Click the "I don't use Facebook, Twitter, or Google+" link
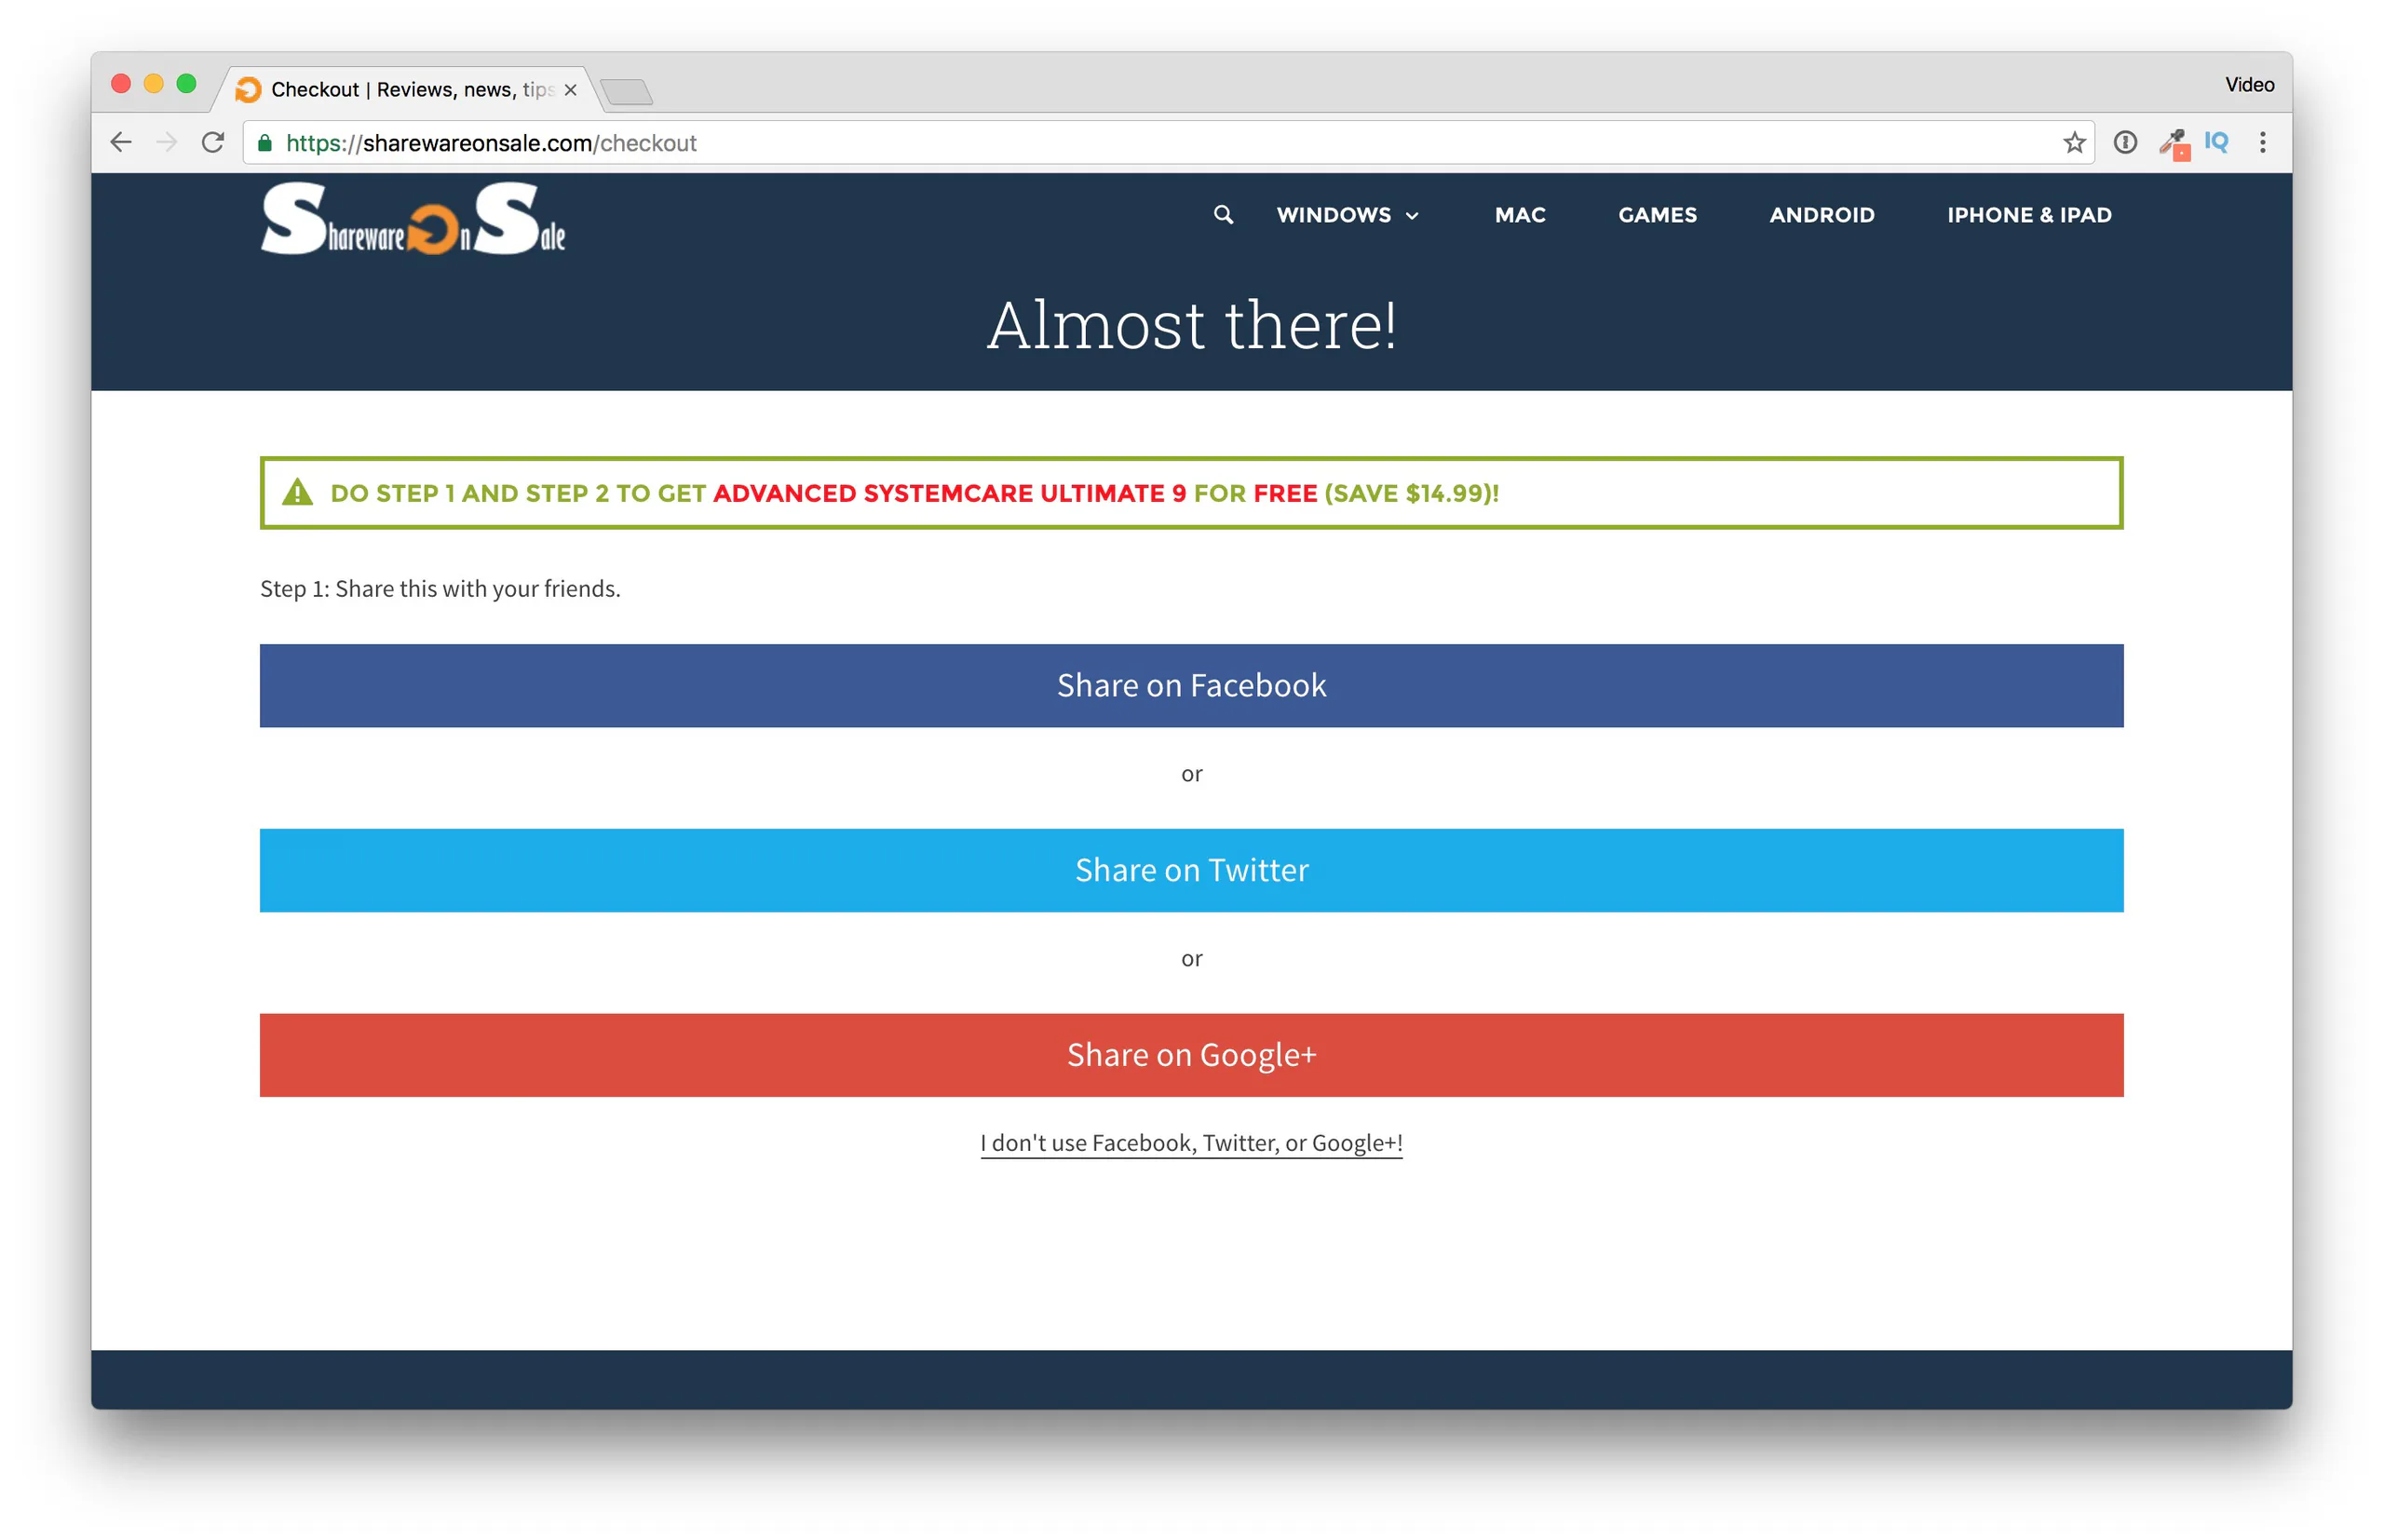2384x1540 pixels. [1191, 1143]
